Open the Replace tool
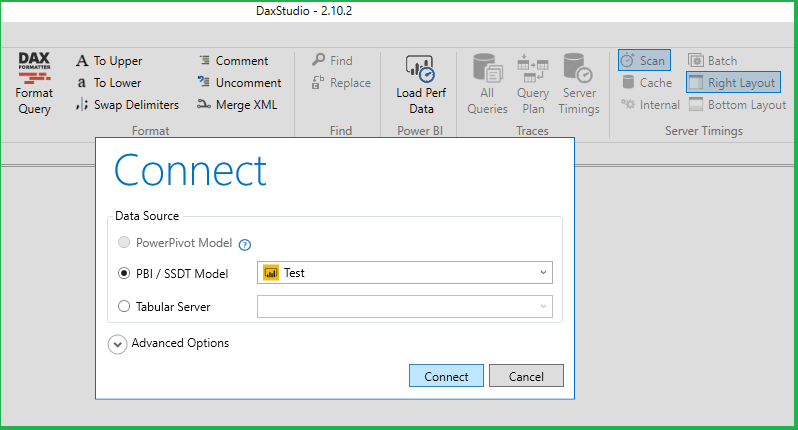798x430 pixels. [x=341, y=83]
